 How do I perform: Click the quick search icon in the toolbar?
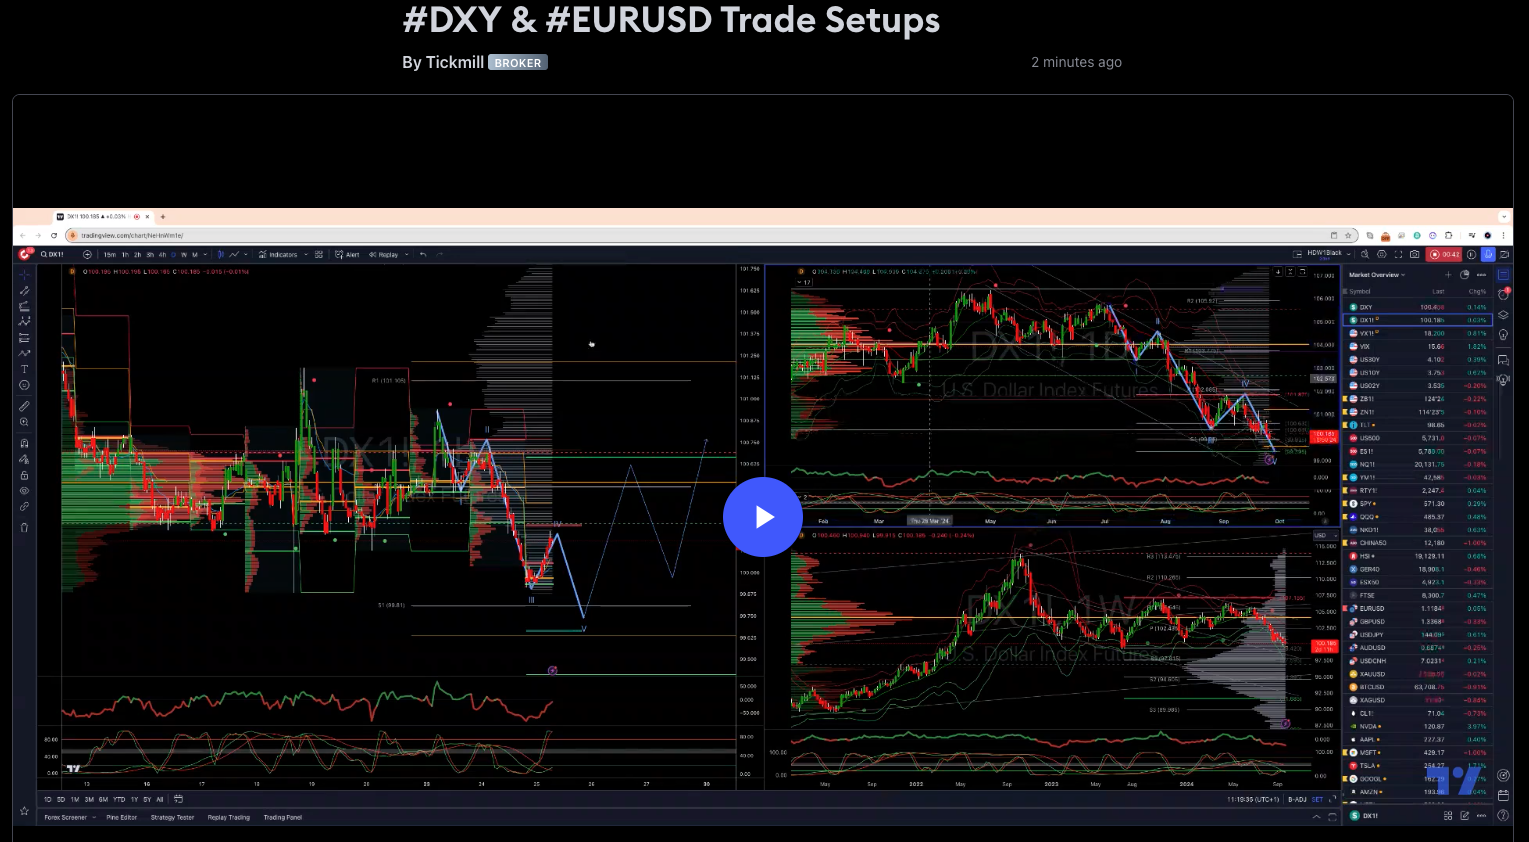1365,254
